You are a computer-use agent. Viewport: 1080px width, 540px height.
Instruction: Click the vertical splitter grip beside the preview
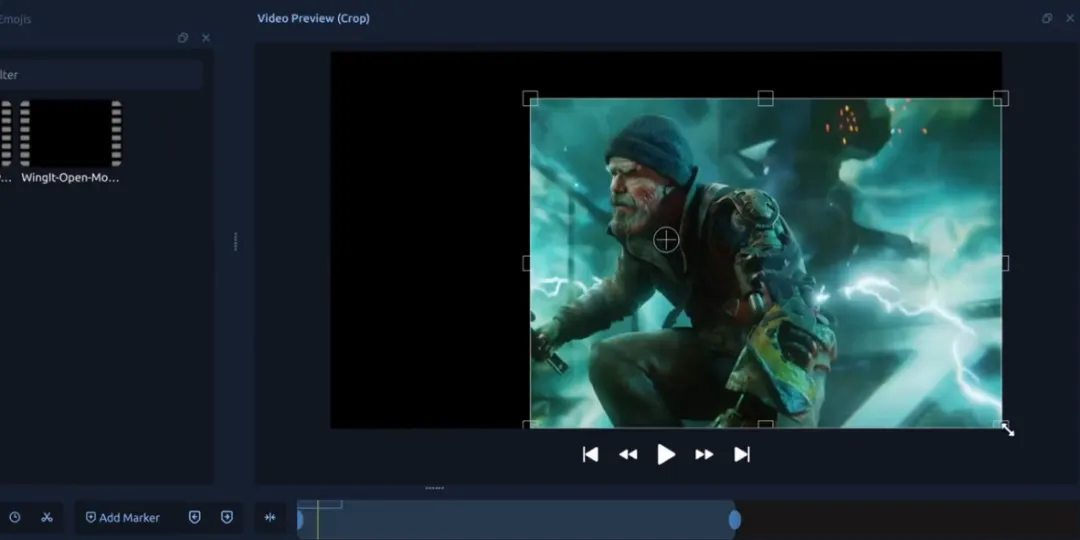[x=236, y=241]
